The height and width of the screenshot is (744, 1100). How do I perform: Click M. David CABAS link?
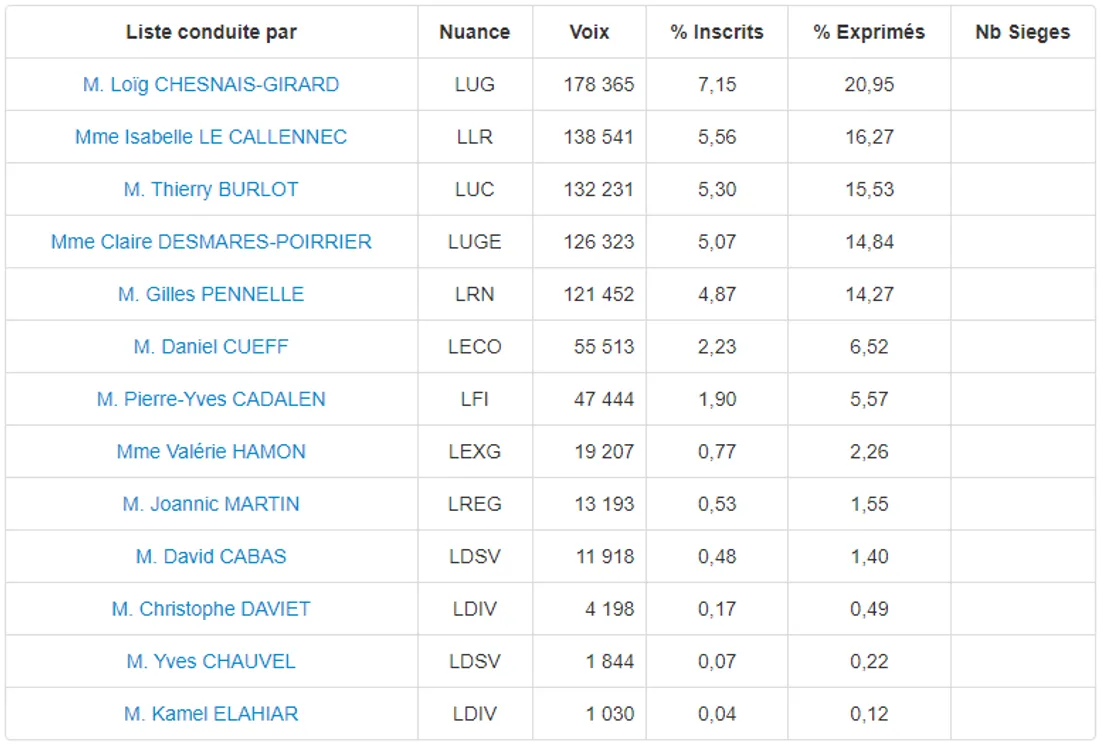[211, 557]
